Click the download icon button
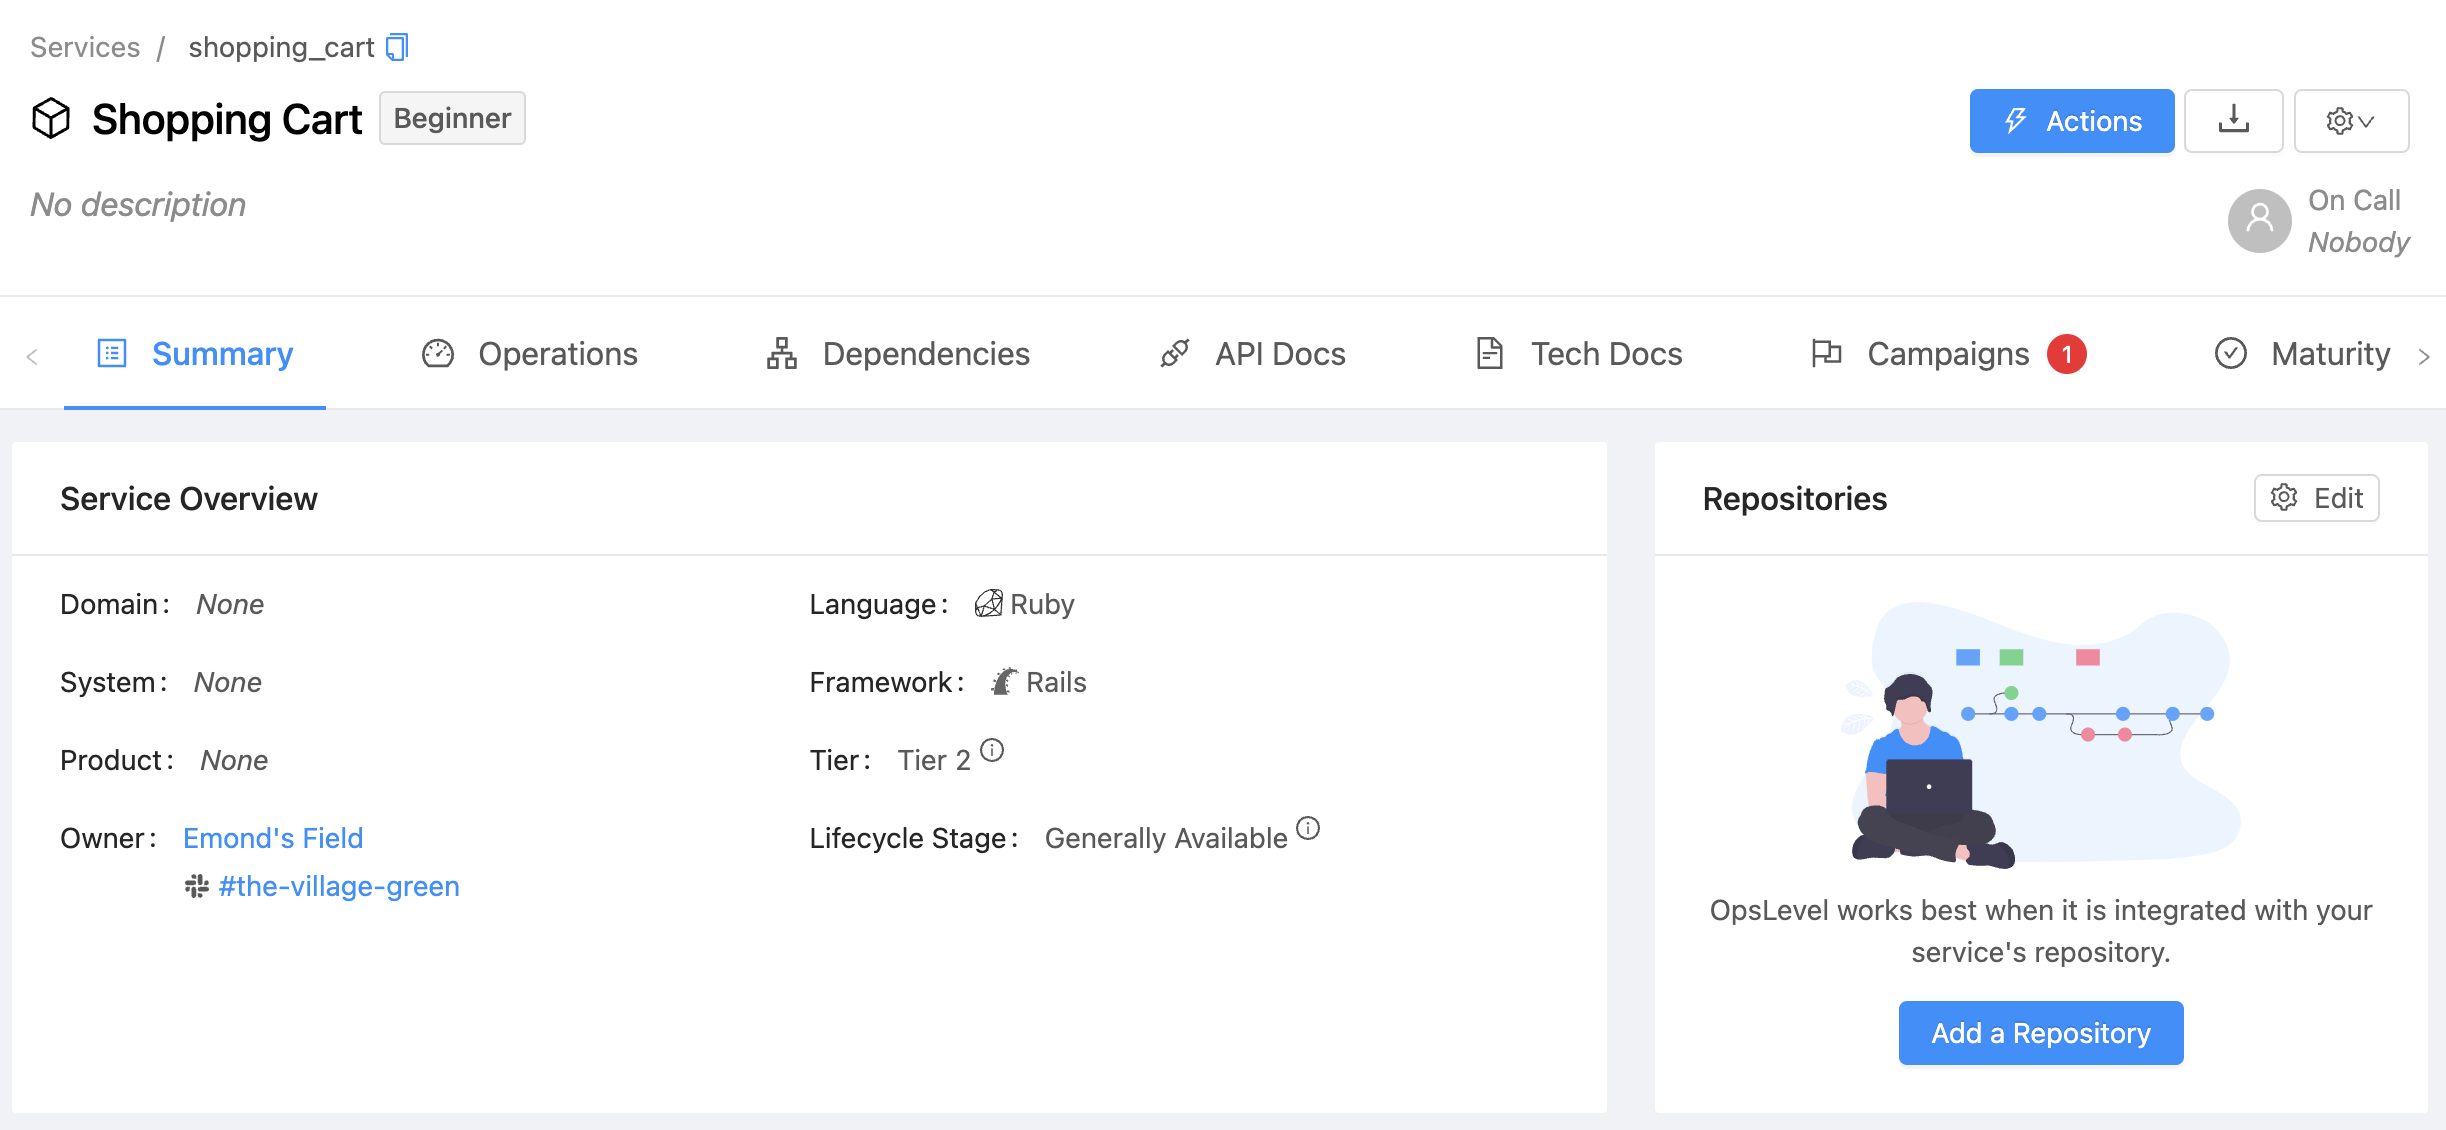Screen dimensions: 2446x1130 tap(2233, 120)
